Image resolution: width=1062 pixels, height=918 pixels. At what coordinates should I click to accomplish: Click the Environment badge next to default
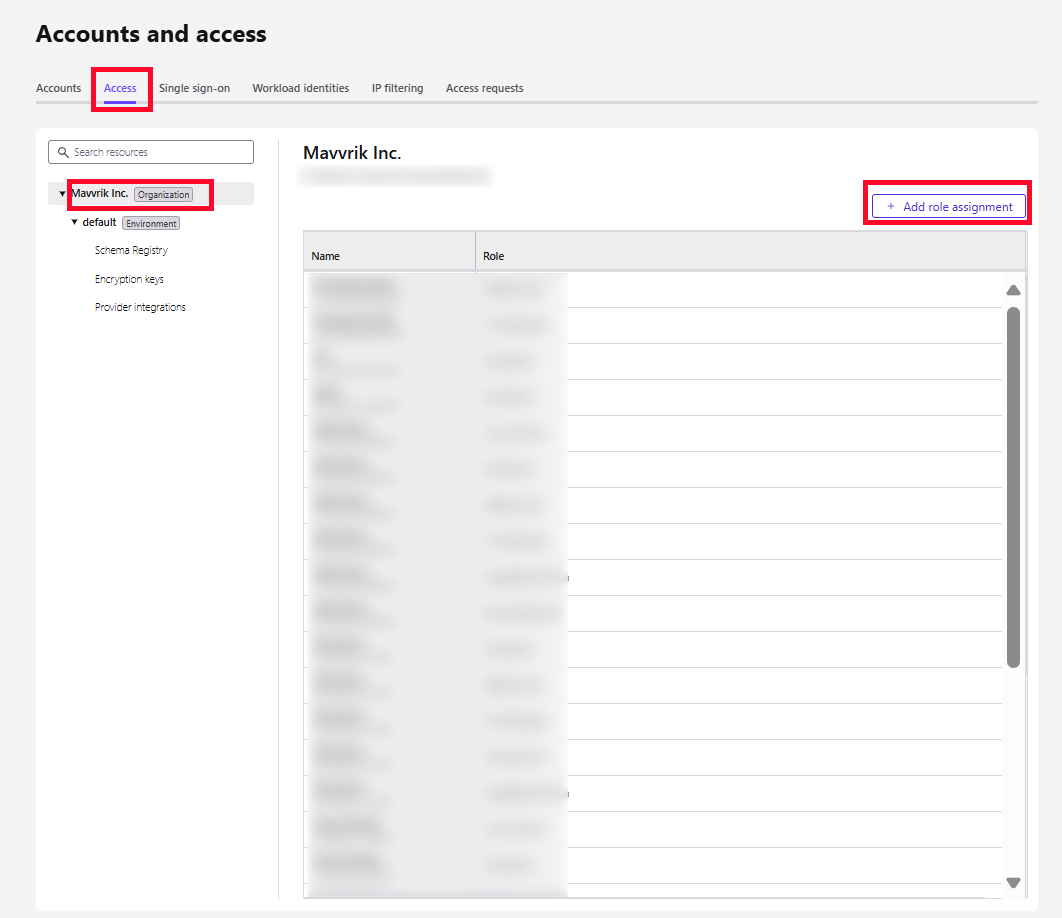click(x=151, y=223)
